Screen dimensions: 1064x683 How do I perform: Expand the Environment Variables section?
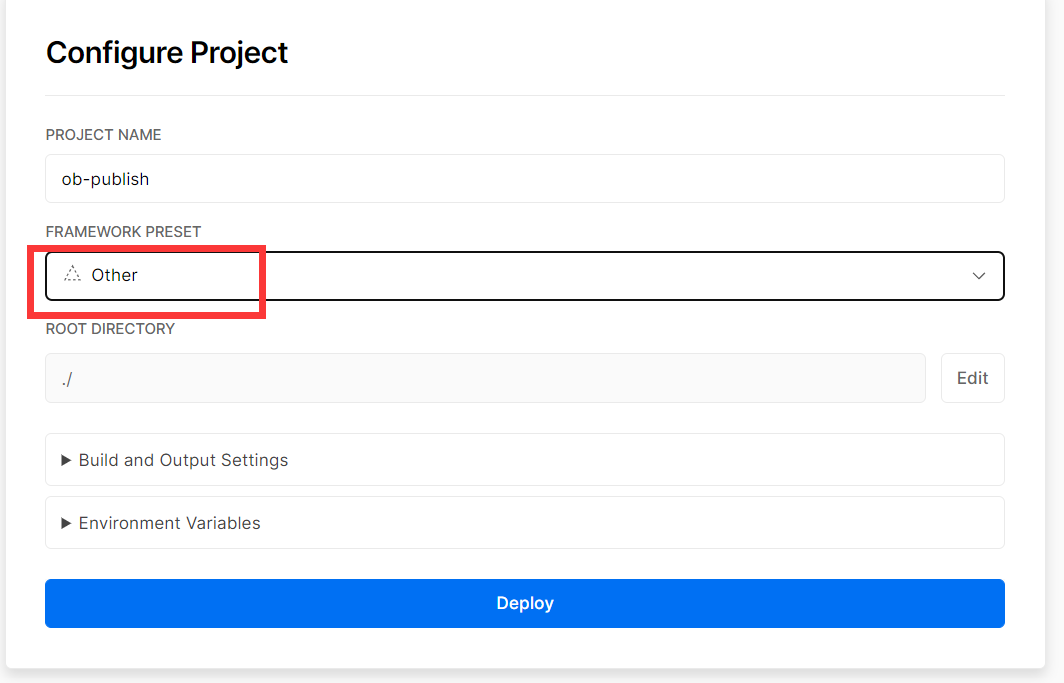point(524,523)
